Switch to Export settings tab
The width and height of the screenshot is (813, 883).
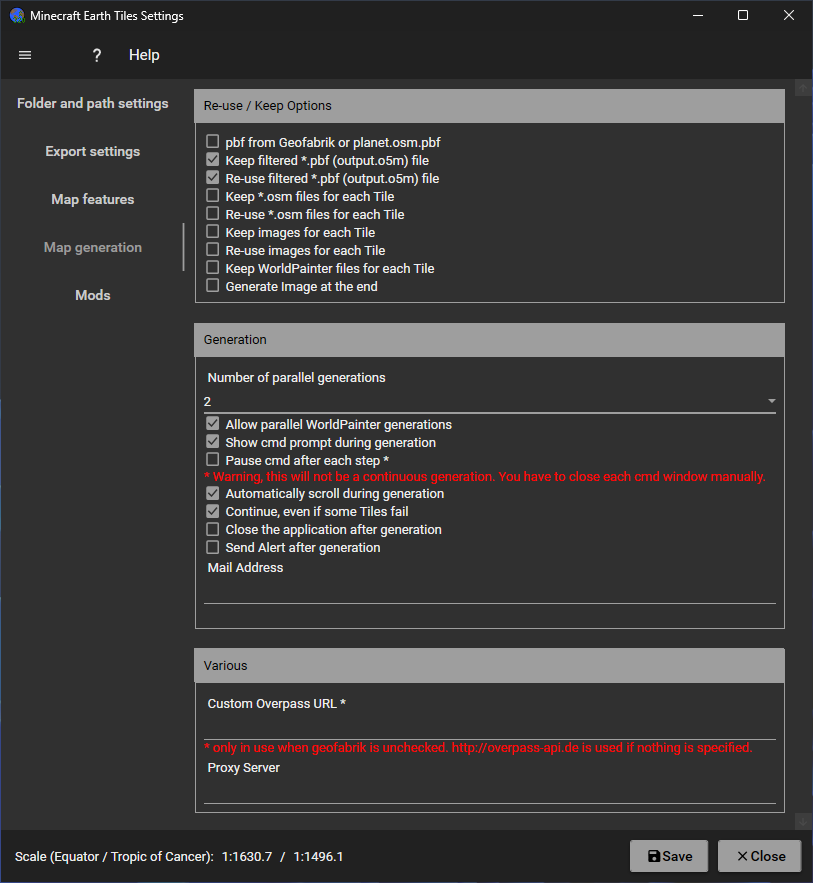pos(93,152)
